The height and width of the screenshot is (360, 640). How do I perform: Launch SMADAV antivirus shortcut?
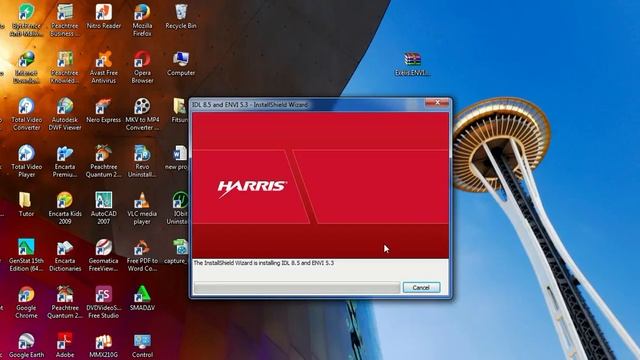pos(142,299)
